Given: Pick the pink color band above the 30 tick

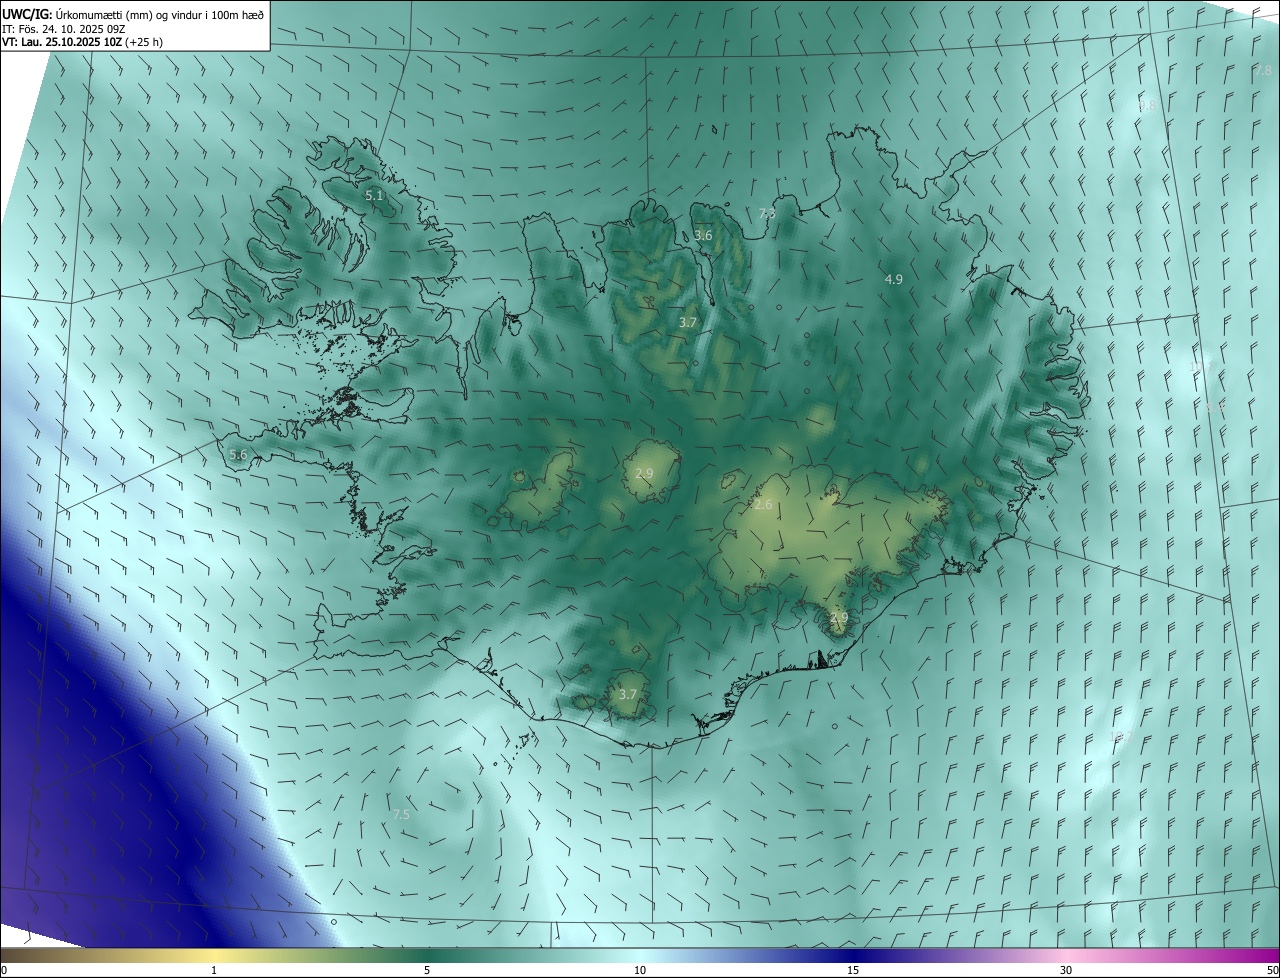Looking at the screenshot, I should coord(1066,956).
